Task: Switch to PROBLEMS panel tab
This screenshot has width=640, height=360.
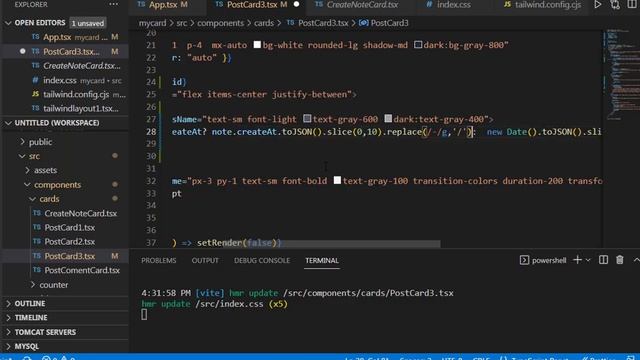Action: [159, 260]
